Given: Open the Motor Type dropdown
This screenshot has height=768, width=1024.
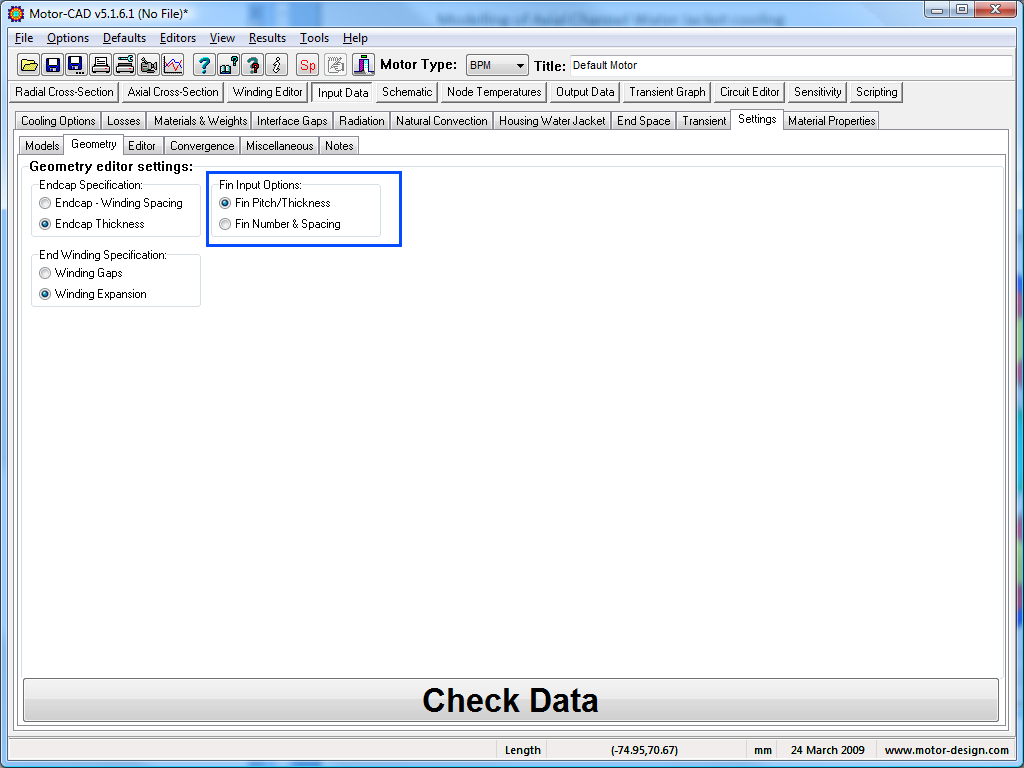Looking at the screenshot, I should point(497,65).
